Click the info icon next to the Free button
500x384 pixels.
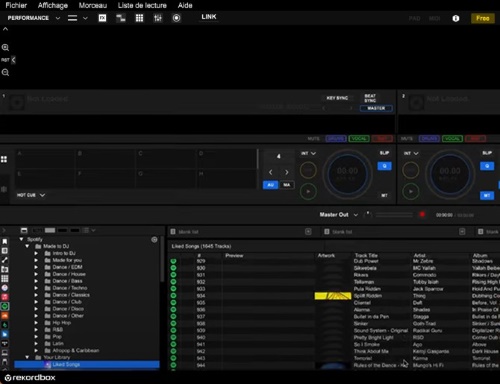click(x=456, y=18)
